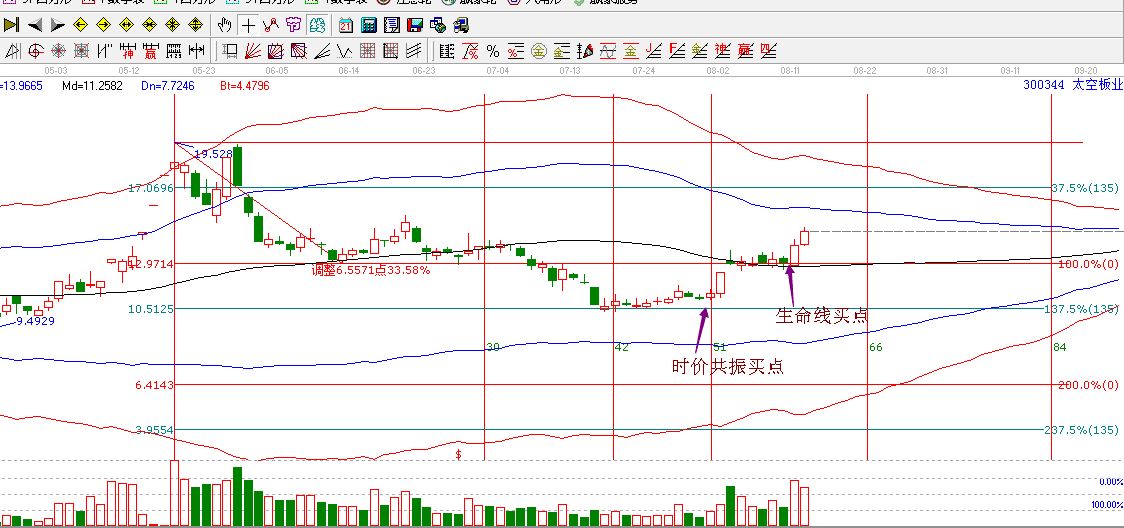Open the calendar date icon
This screenshot has width=1124, height=528.
pyautogui.click(x=346, y=25)
